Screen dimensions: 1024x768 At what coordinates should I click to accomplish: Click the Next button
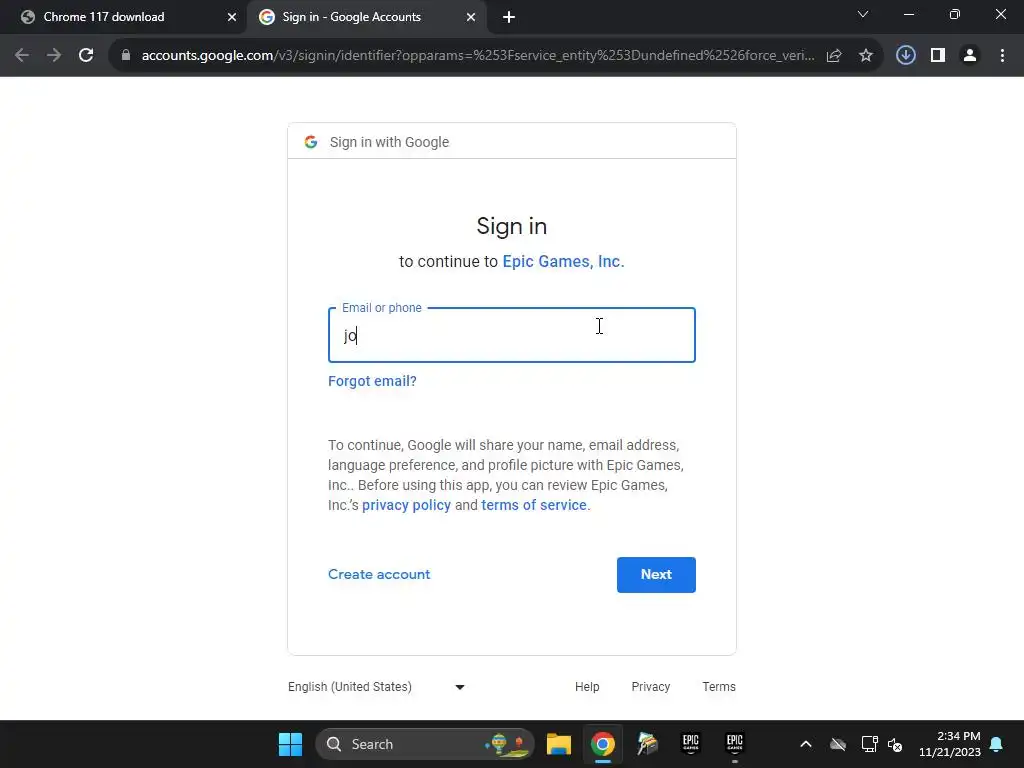tap(656, 575)
